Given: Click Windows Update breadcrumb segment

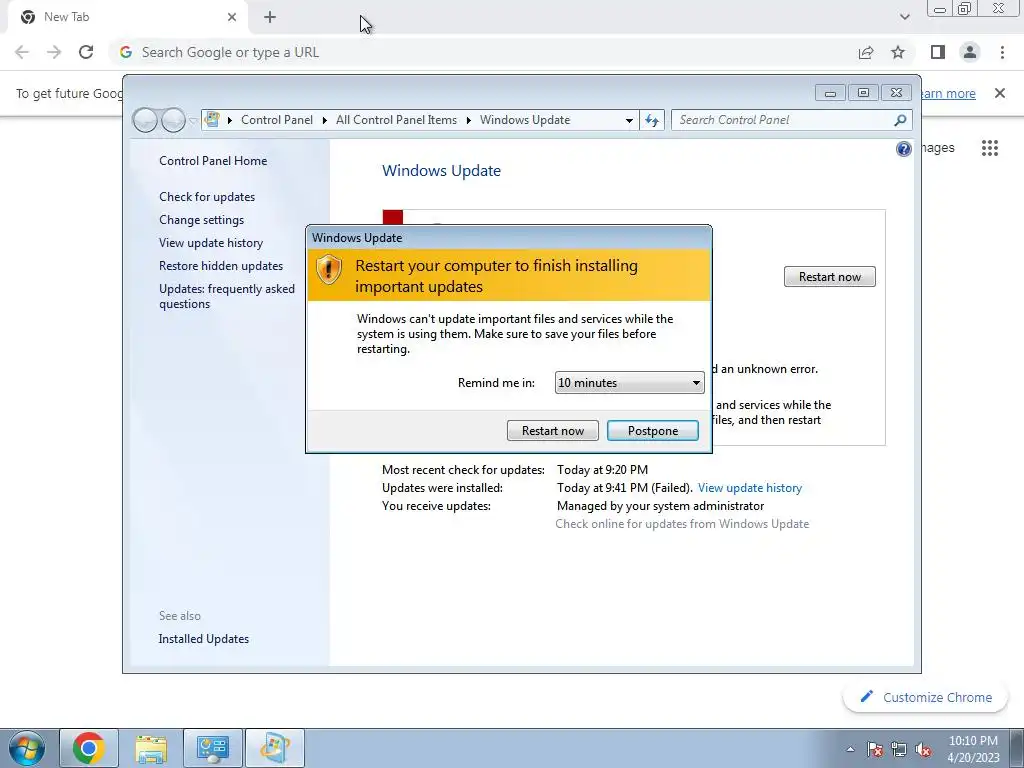Looking at the screenshot, I should pyautogui.click(x=525, y=120).
